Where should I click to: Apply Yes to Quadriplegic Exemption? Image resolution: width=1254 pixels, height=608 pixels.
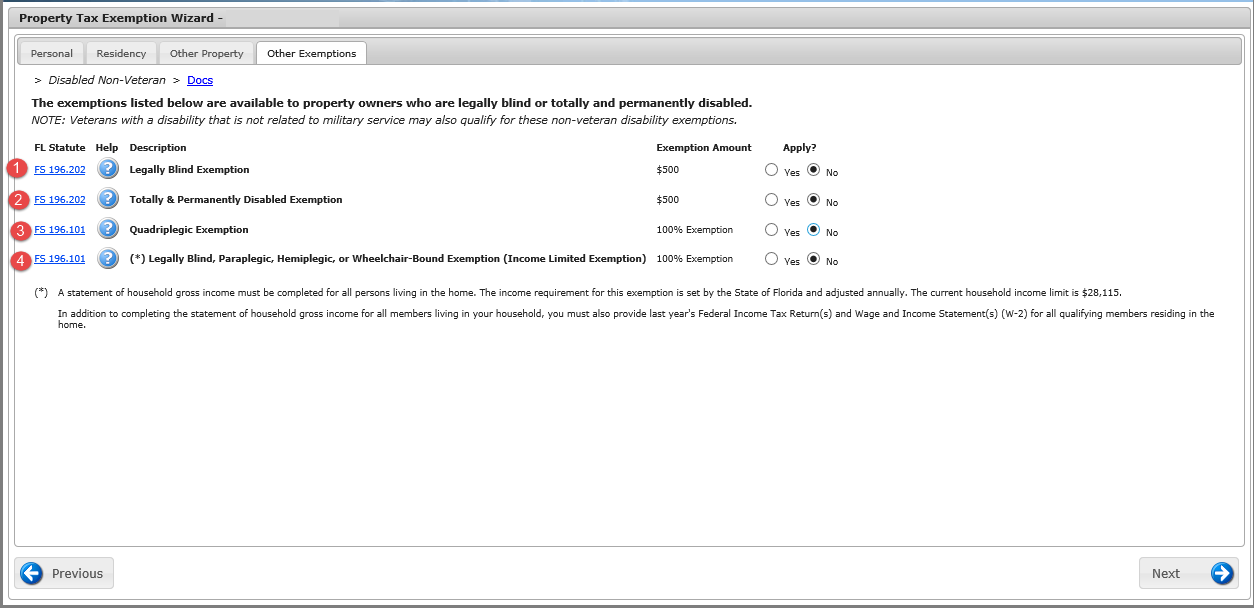pos(771,230)
